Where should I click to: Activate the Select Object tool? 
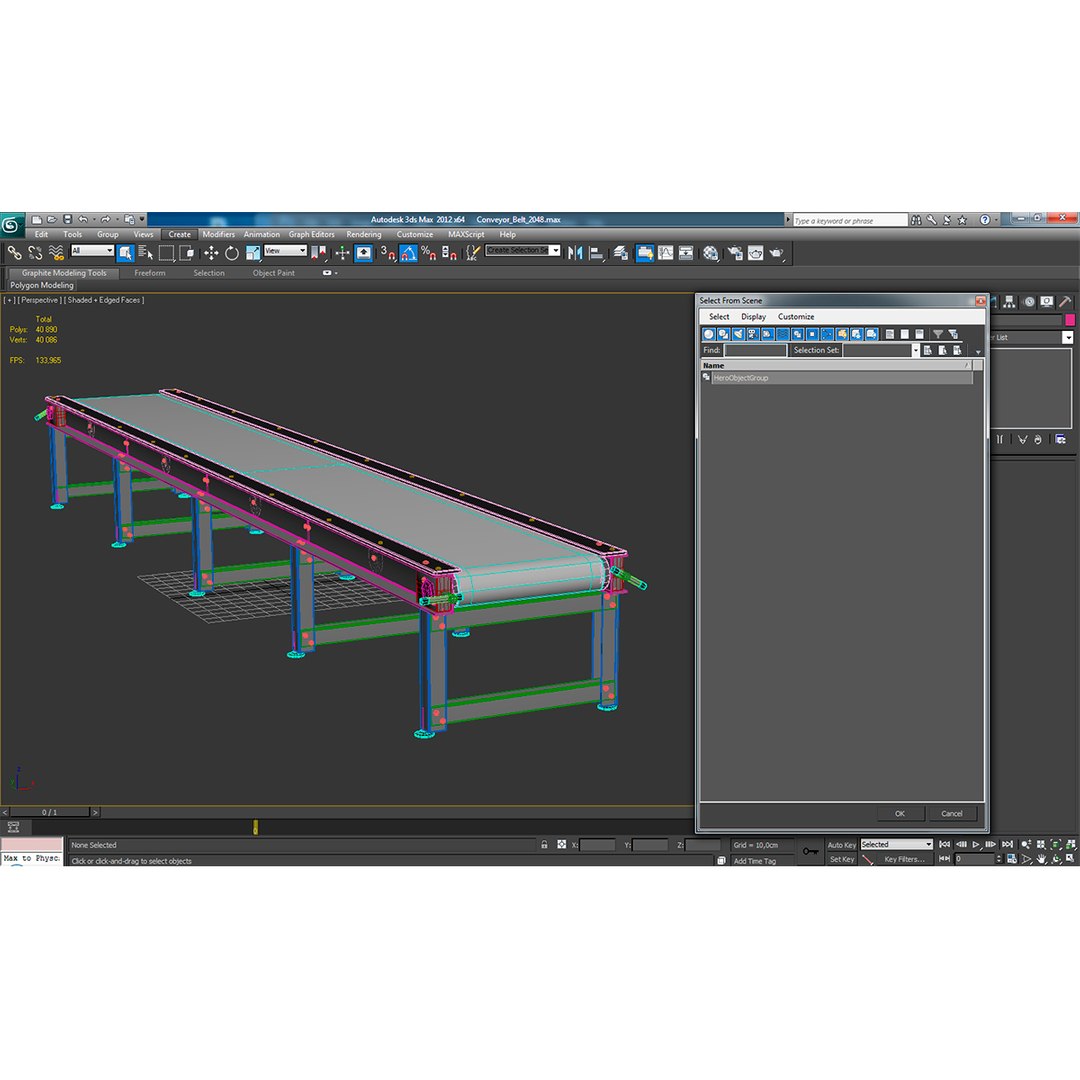[125, 253]
